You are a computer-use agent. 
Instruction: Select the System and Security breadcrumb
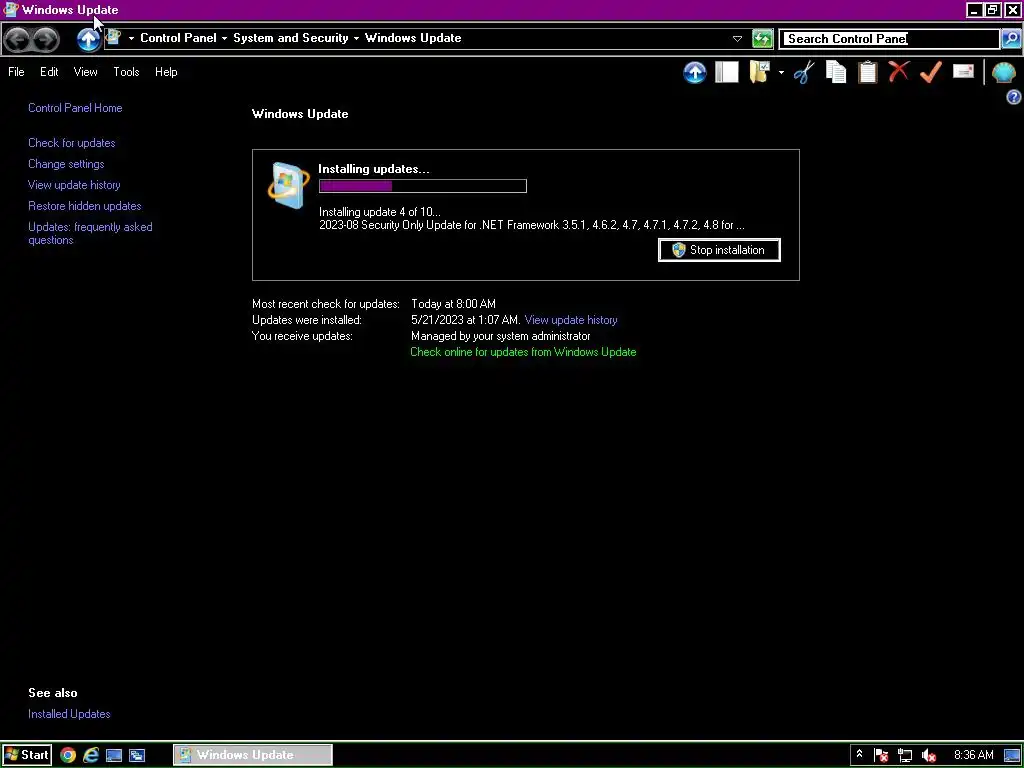(x=291, y=38)
